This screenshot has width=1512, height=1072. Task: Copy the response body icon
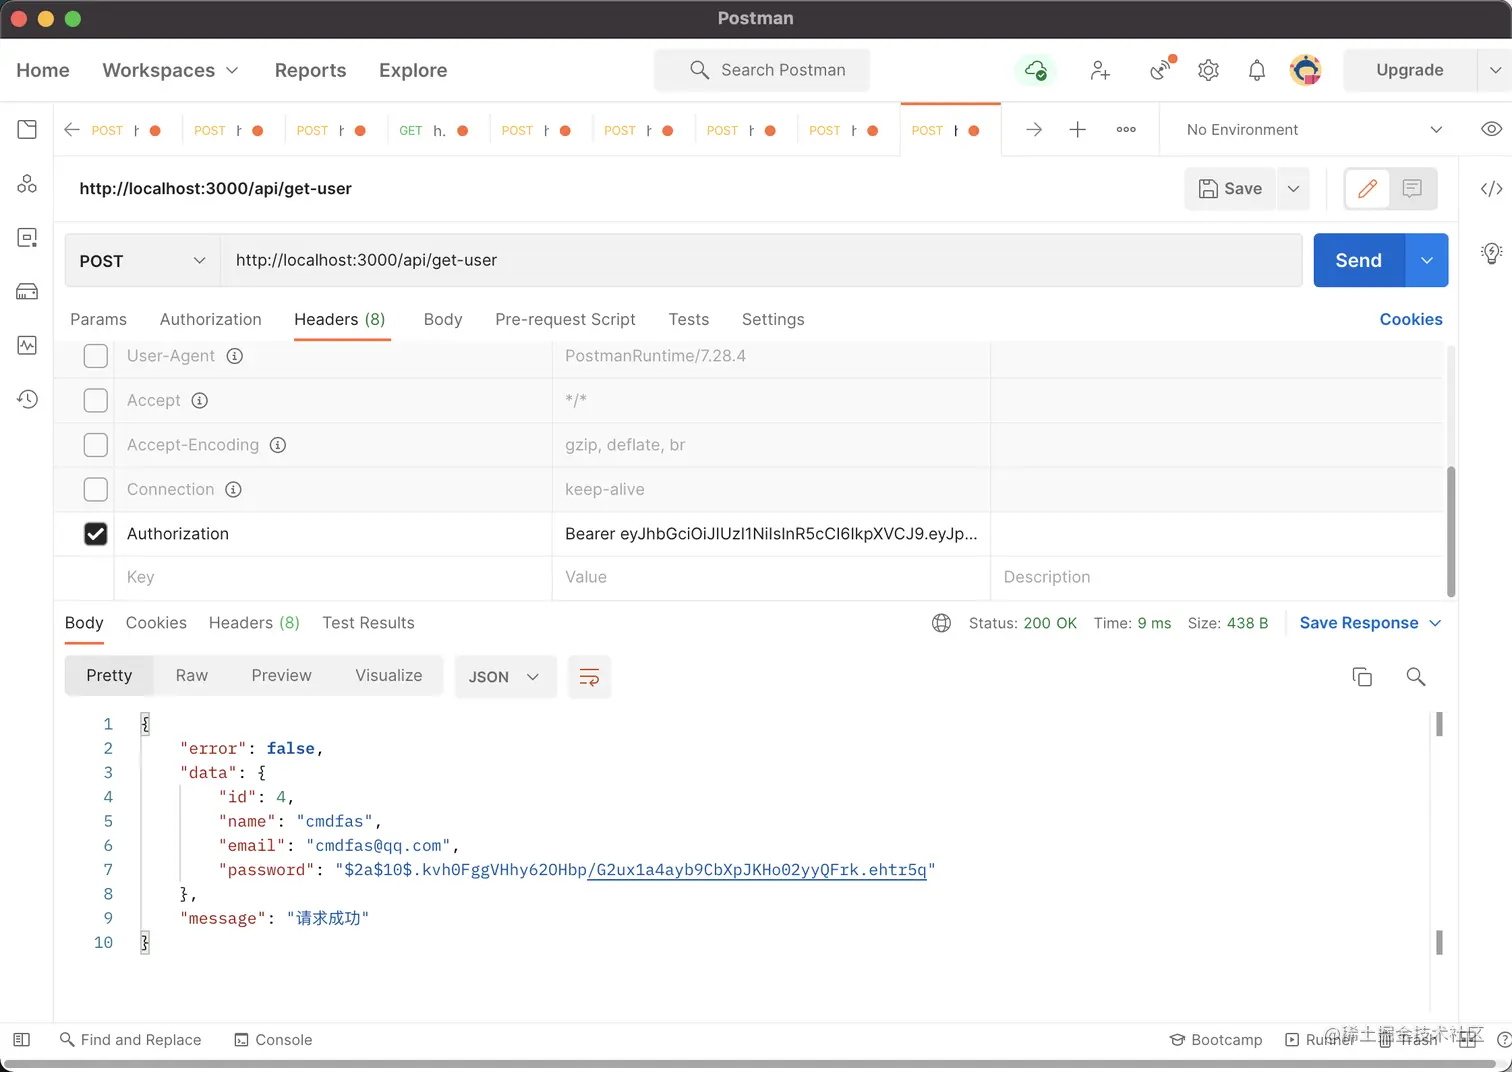tap(1362, 676)
